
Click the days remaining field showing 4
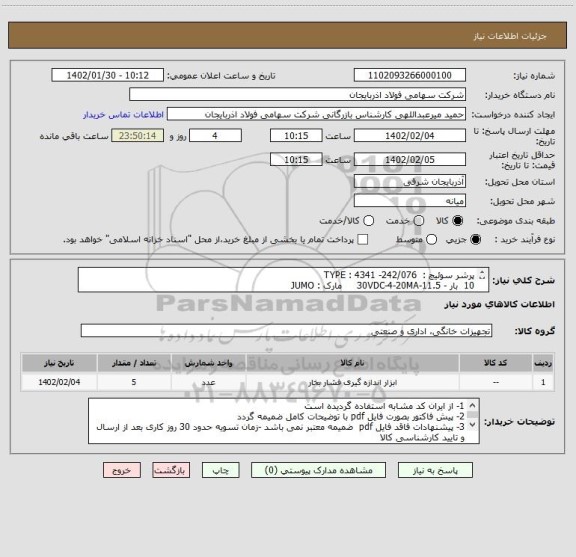(x=215, y=136)
